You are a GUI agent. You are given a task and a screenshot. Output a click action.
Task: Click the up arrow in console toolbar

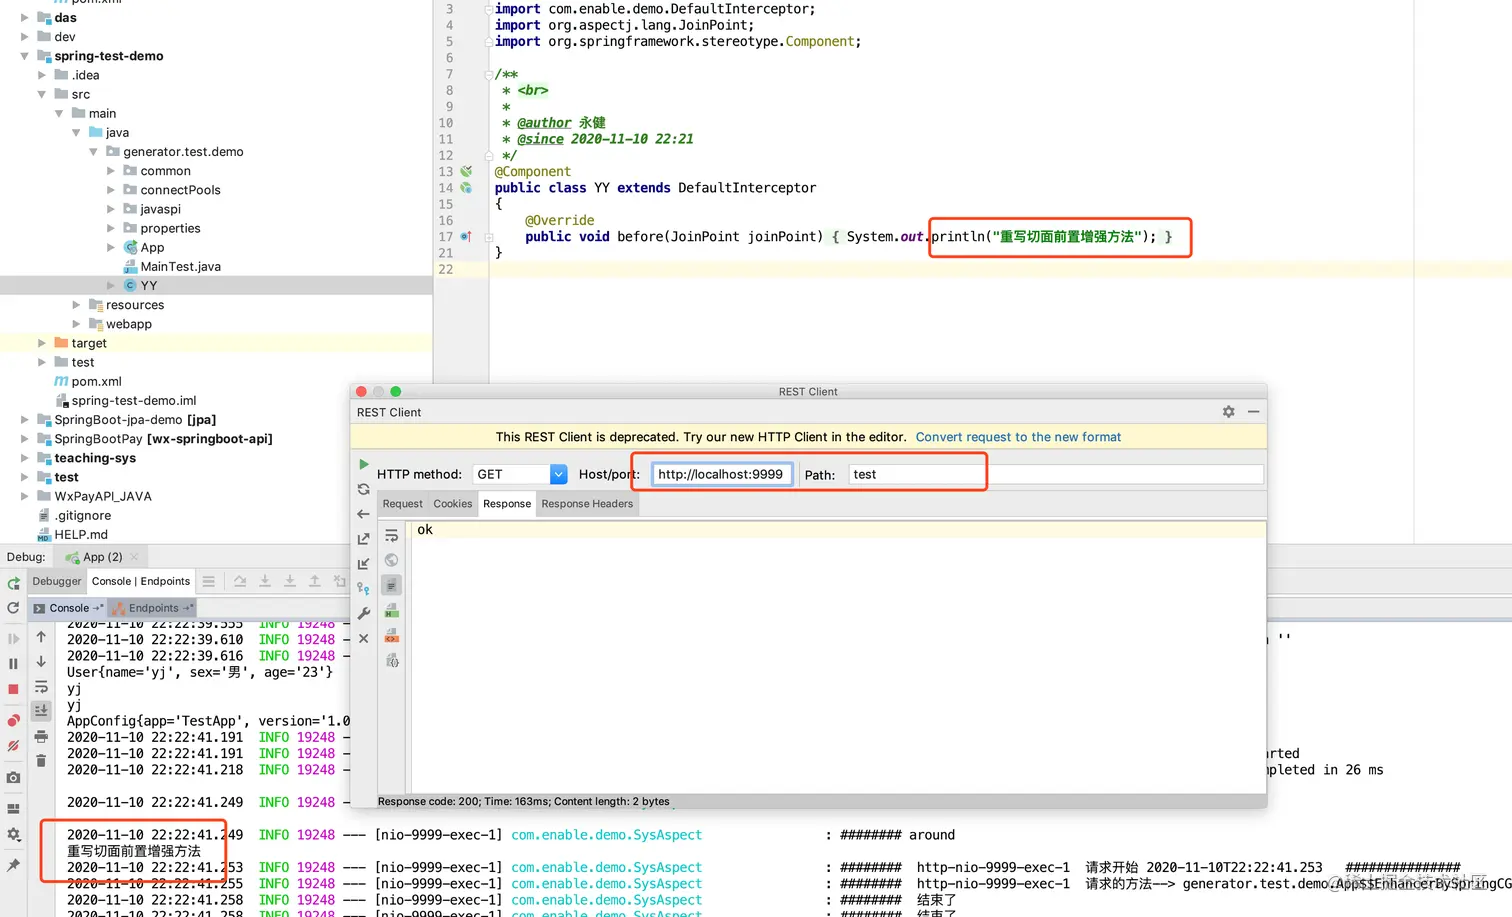click(x=41, y=637)
